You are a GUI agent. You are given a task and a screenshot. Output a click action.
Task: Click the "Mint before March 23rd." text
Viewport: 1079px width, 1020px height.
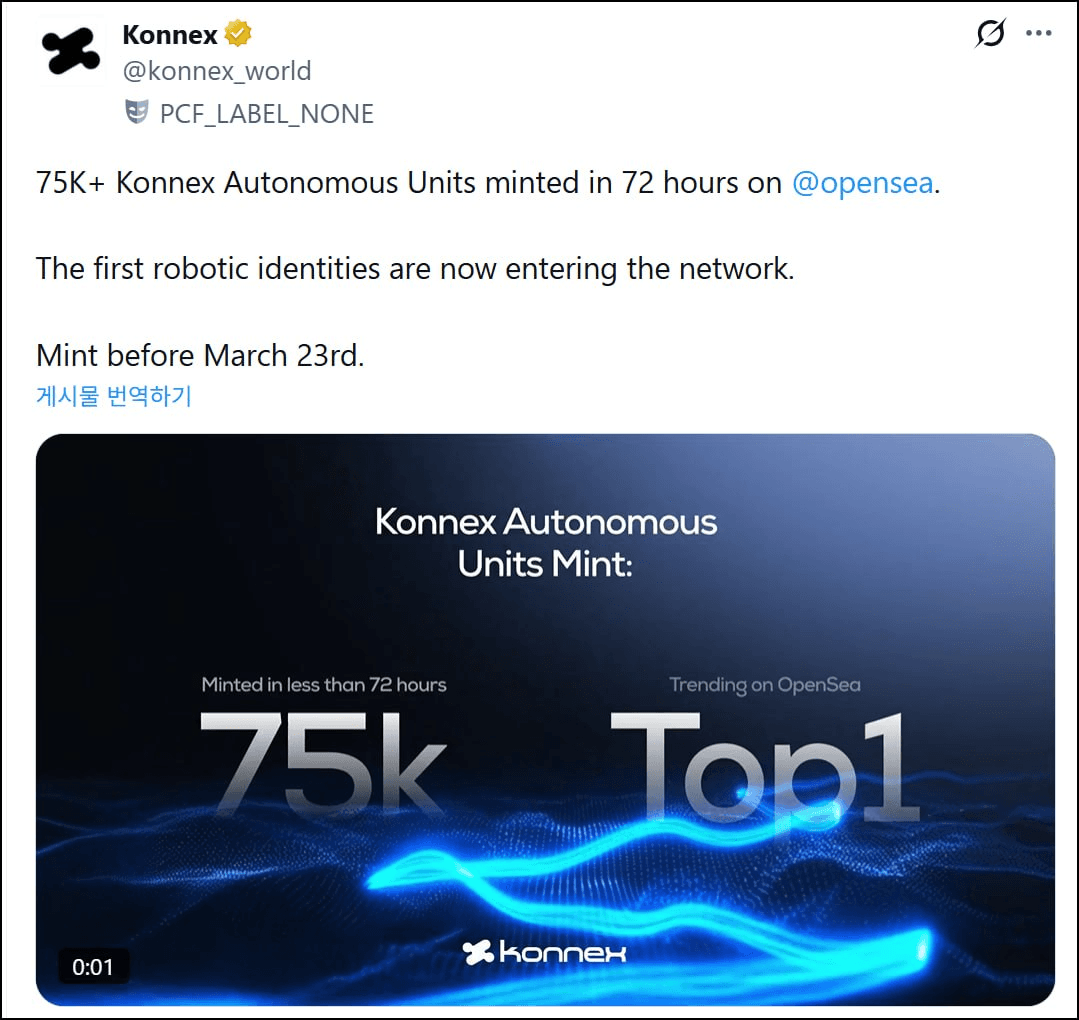coord(200,355)
